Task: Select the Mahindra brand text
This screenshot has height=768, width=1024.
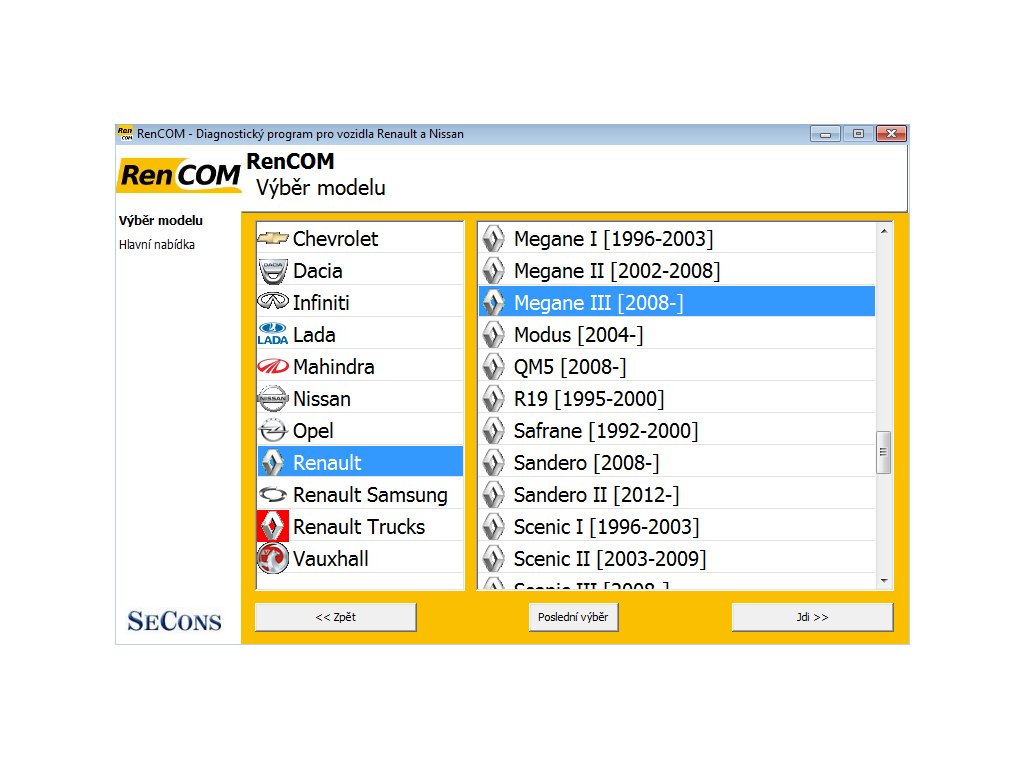Action: tap(334, 366)
